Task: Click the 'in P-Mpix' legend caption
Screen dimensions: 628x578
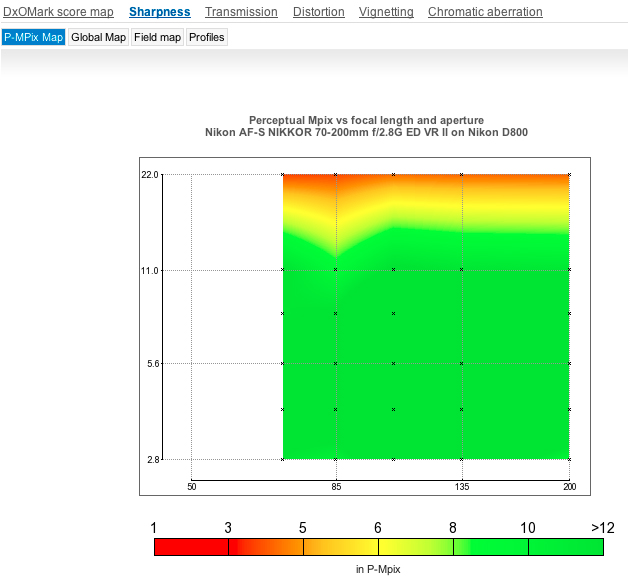Action: (378, 569)
